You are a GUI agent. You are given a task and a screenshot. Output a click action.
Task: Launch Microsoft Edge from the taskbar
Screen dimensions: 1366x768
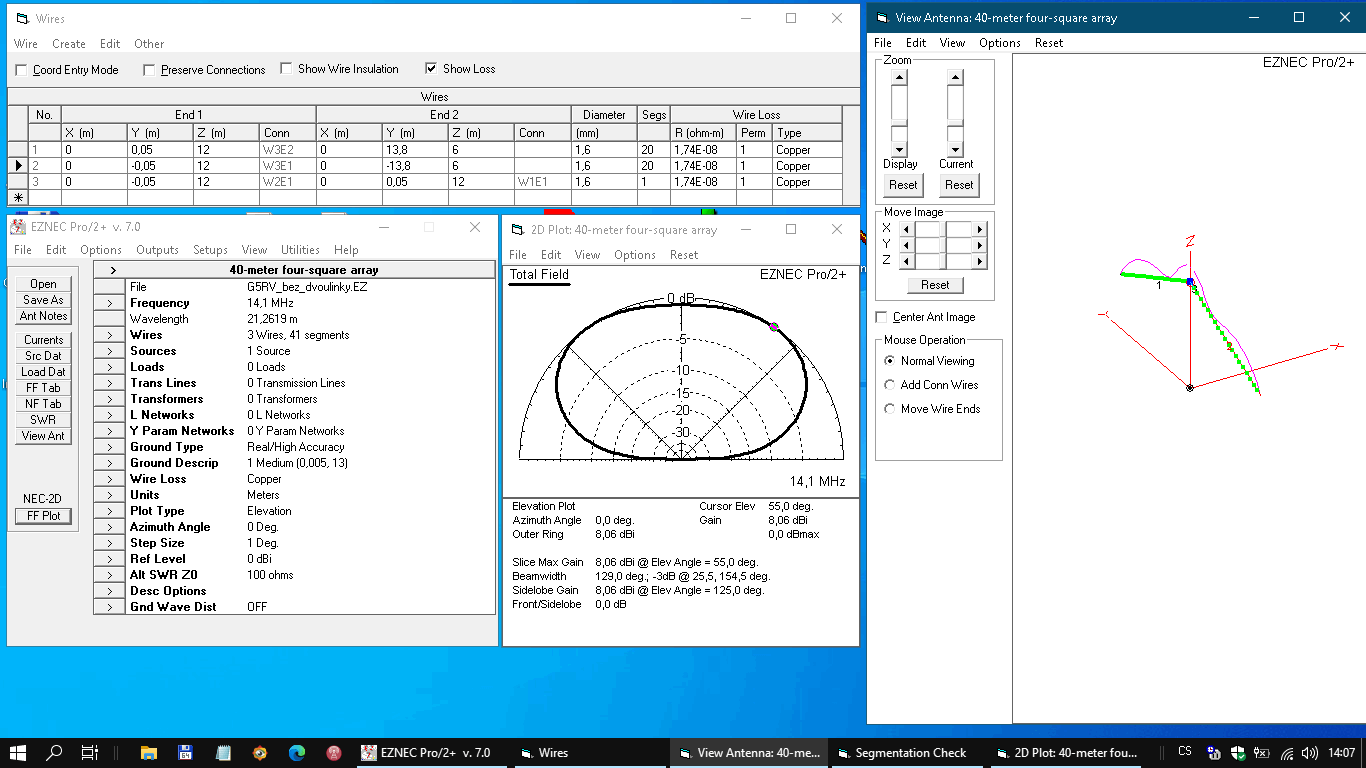[297, 753]
